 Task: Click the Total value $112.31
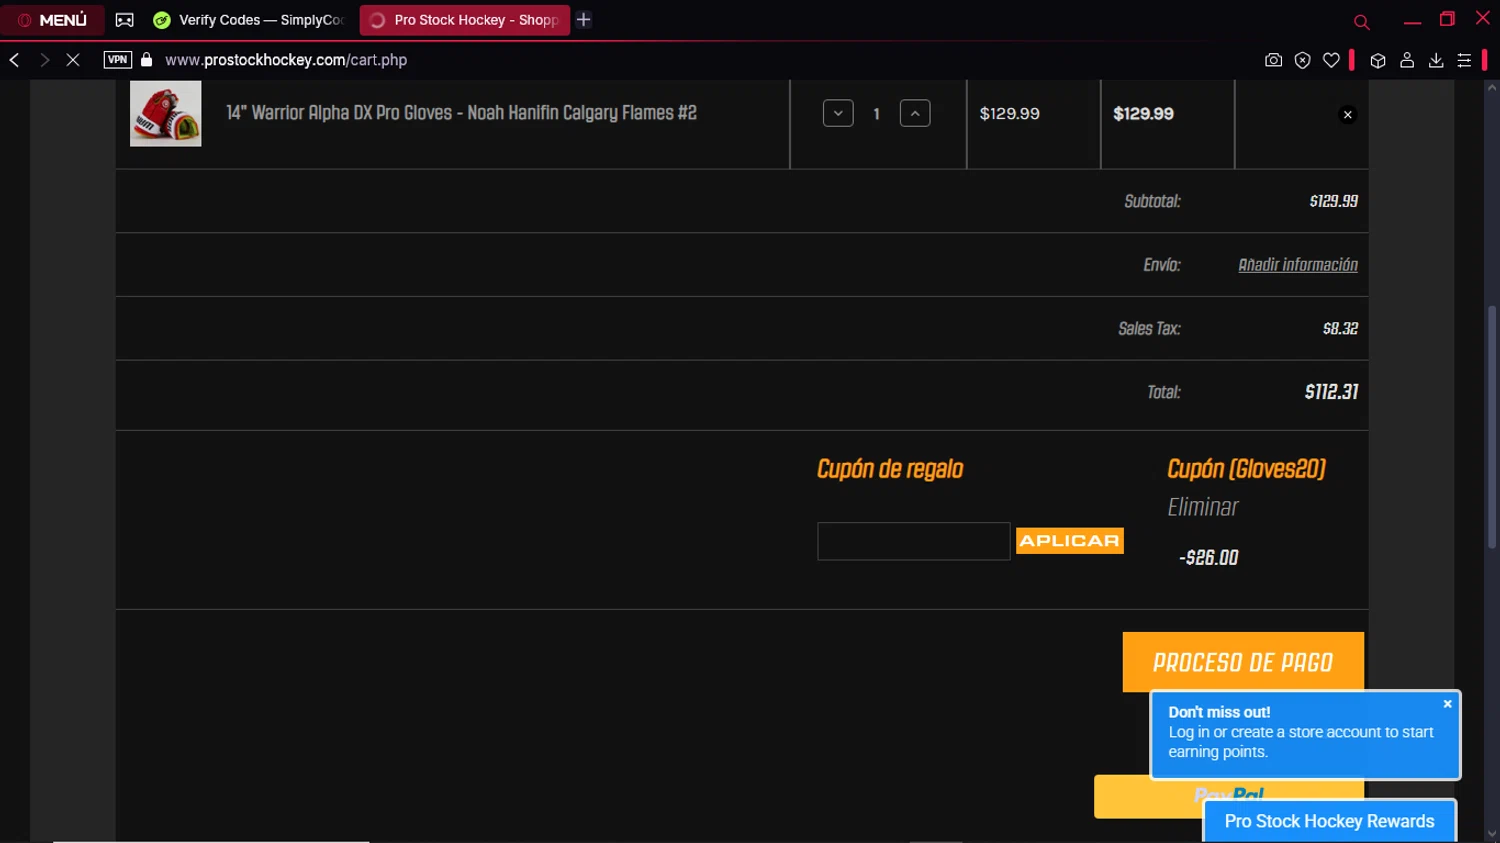click(1331, 392)
